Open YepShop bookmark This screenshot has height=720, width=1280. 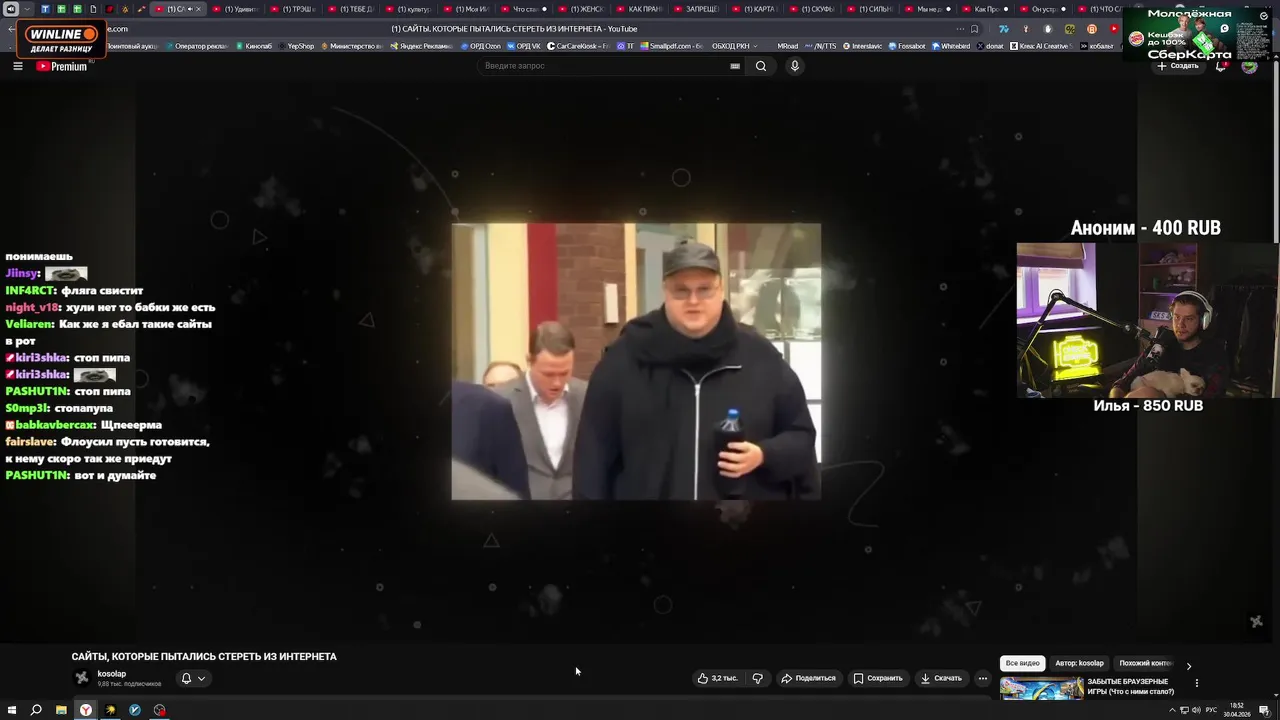(296, 46)
